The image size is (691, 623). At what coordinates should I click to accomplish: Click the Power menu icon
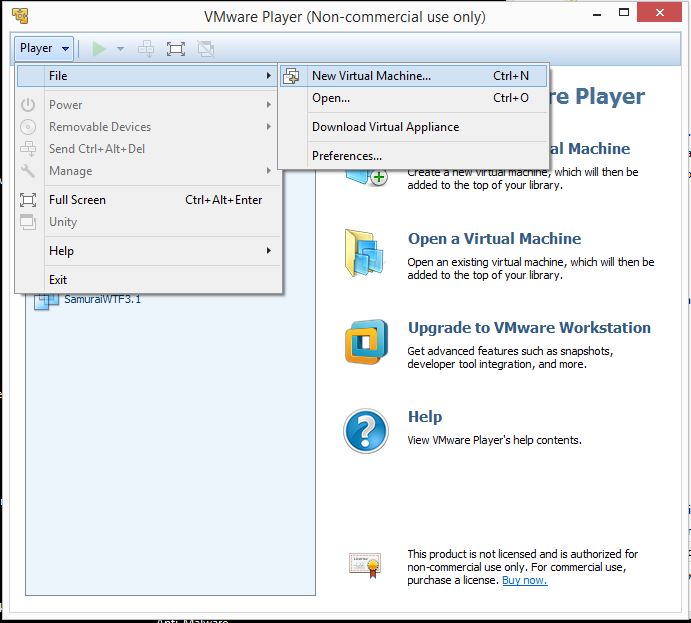point(28,105)
